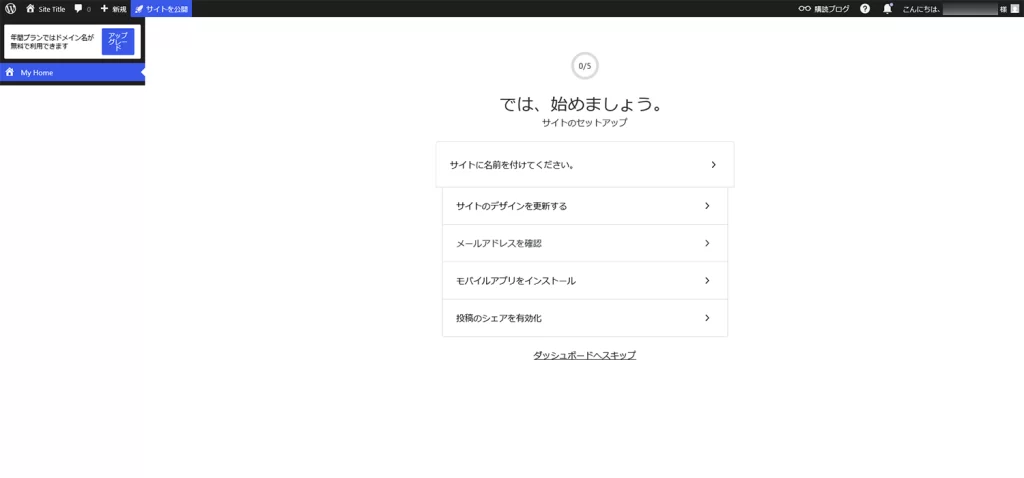Click the サイトを公開 launch button
This screenshot has height=478, width=1024.
[161, 8]
